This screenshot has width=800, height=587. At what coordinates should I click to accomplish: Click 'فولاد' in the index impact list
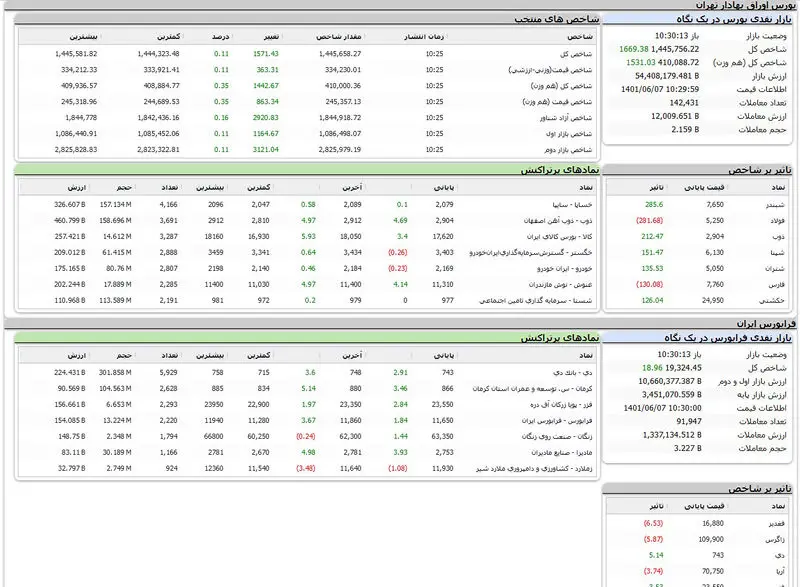pos(778,220)
